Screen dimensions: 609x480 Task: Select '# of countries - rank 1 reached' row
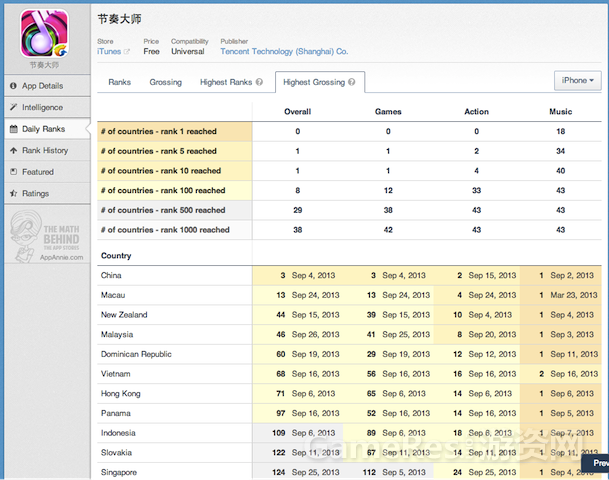349,132
